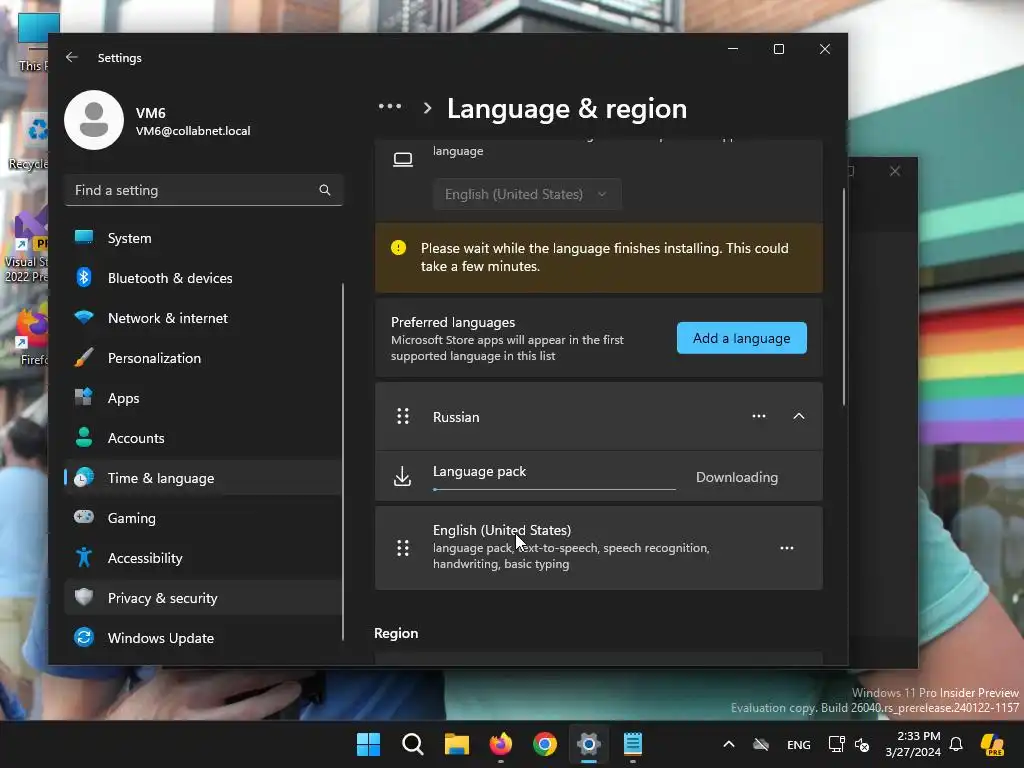Click the sidebar navigation scrollbar
The image size is (1024, 768).
343,461
